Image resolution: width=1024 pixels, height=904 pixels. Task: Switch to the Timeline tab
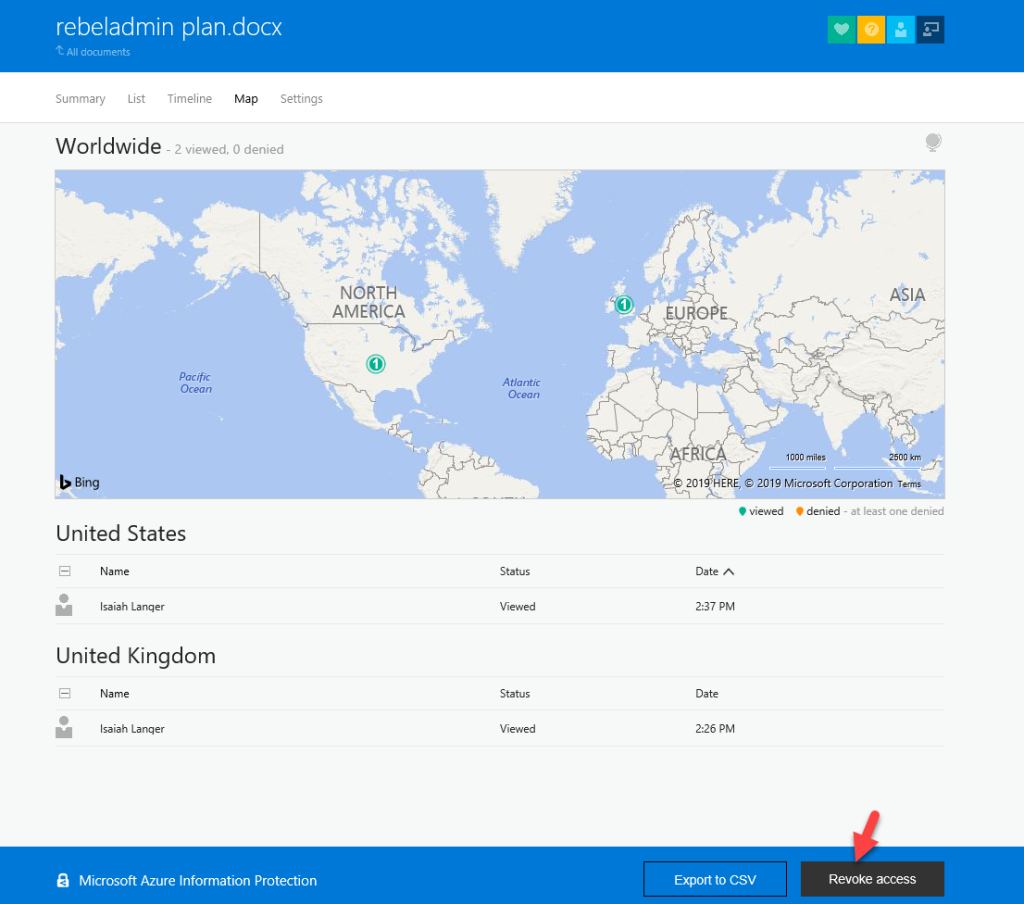(189, 98)
